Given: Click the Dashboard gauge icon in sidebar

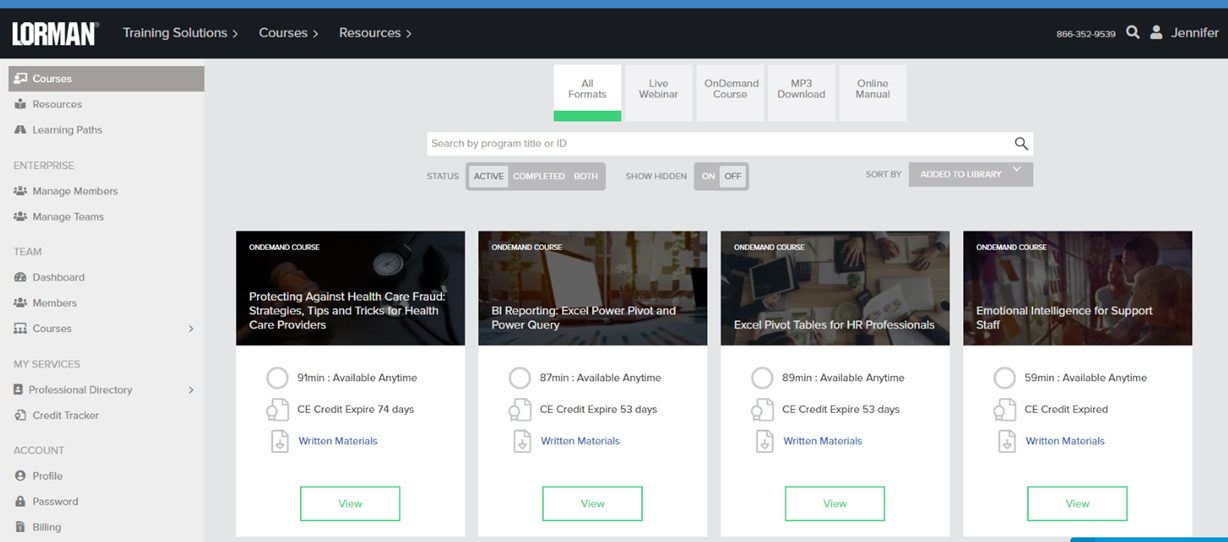Looking at the screenshot, I should point(20,277).
